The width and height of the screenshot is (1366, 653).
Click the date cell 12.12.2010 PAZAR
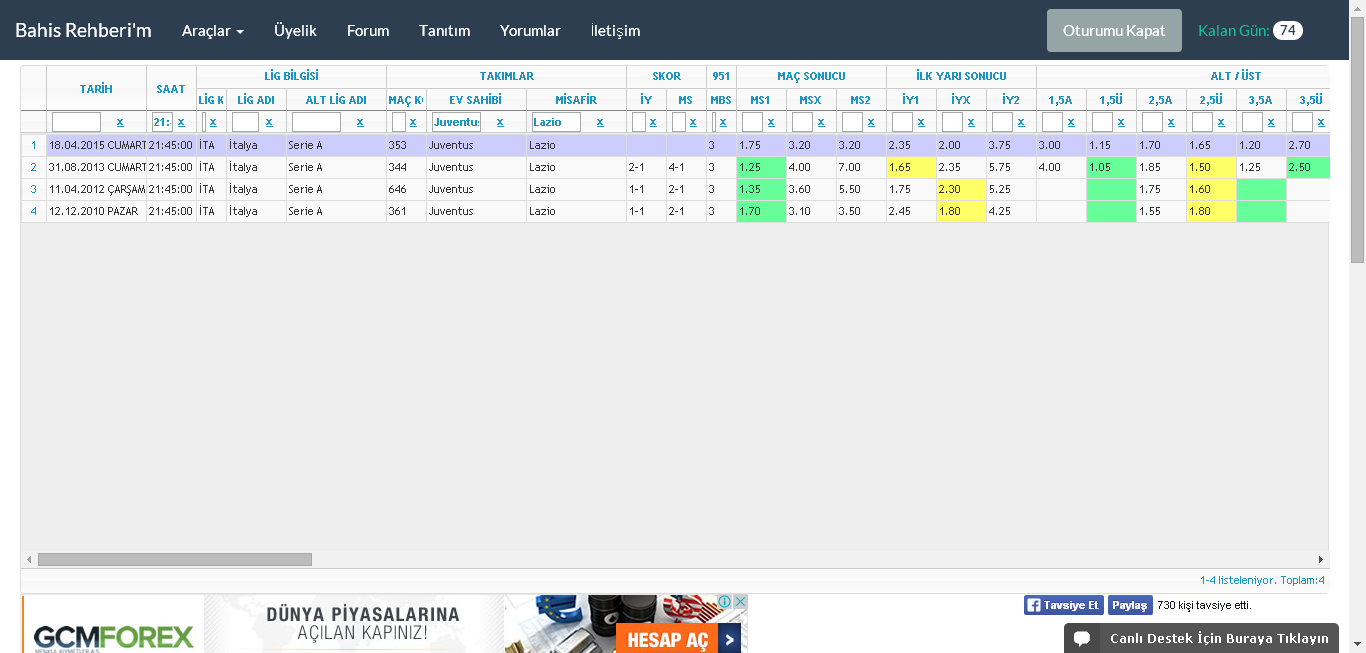[x=96, y=211]
